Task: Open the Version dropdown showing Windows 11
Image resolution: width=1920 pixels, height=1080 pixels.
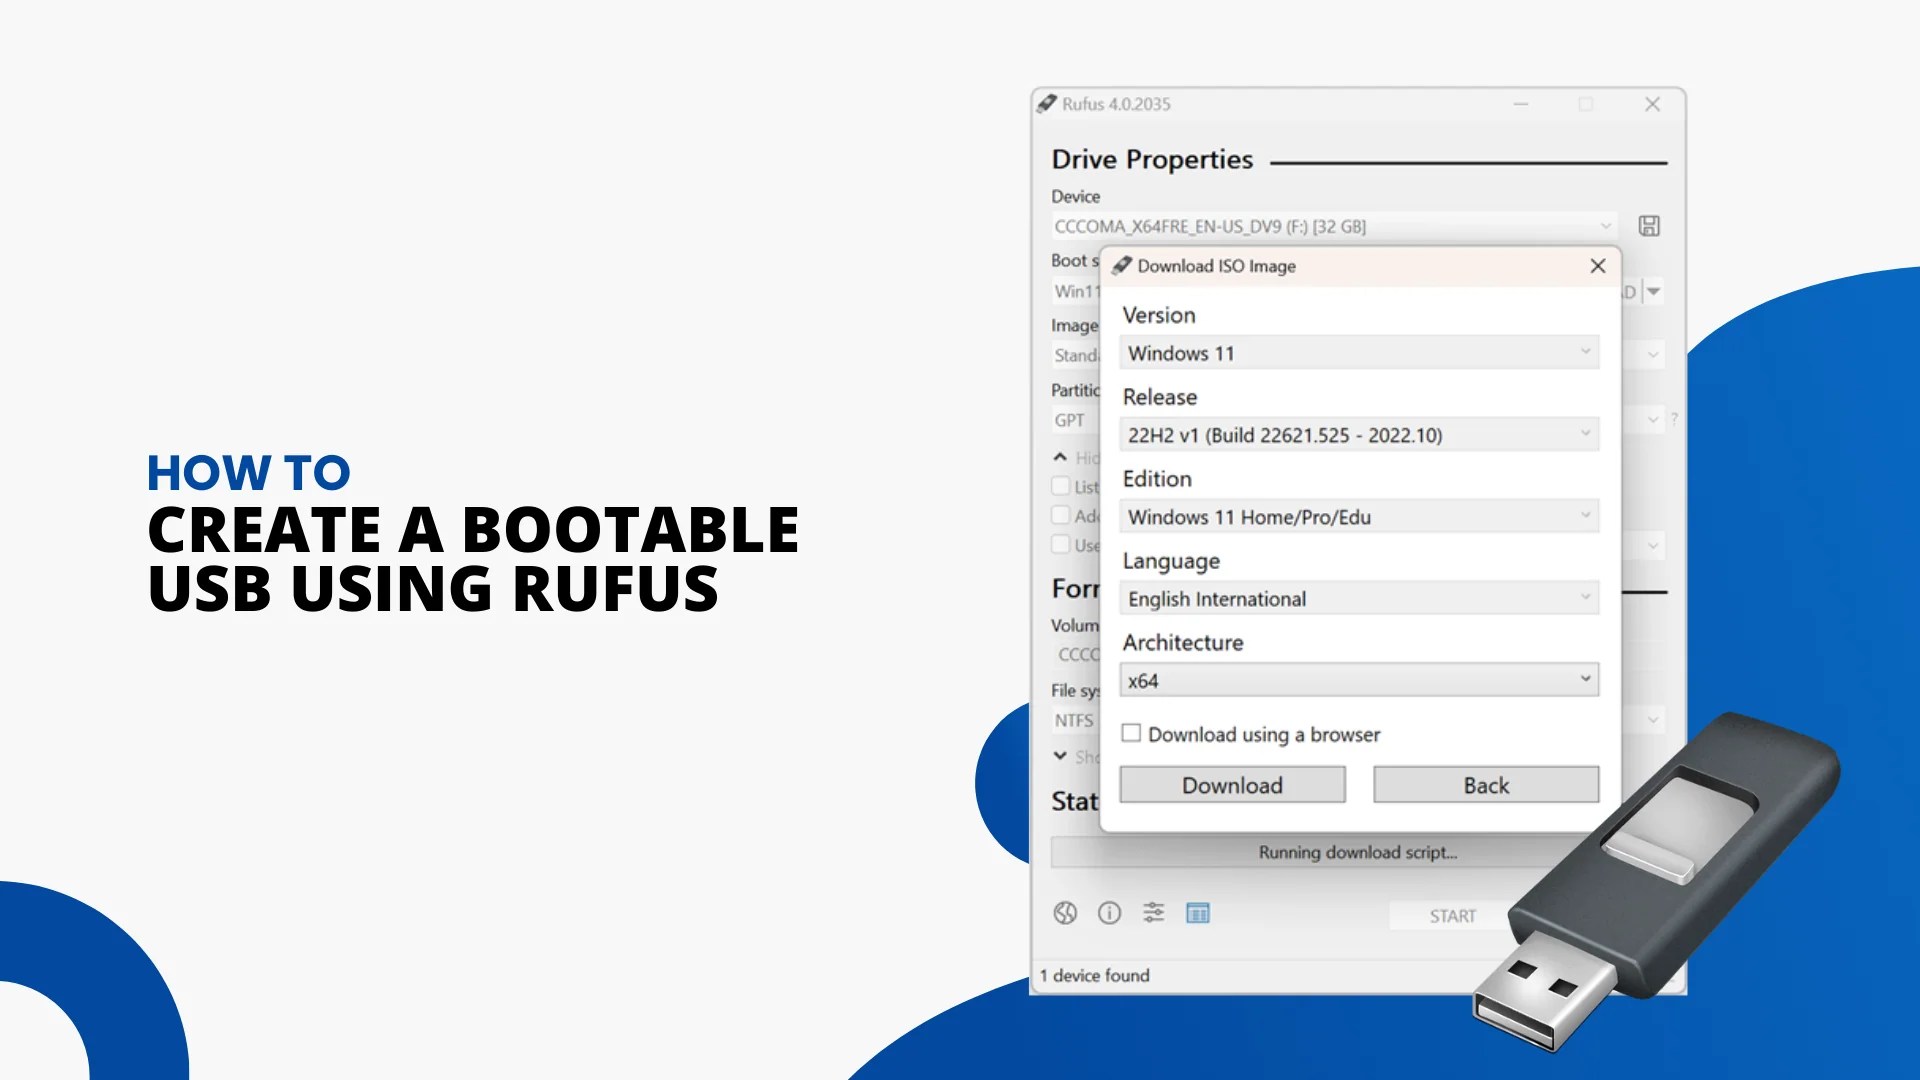Action: [x=1357, y=352]
